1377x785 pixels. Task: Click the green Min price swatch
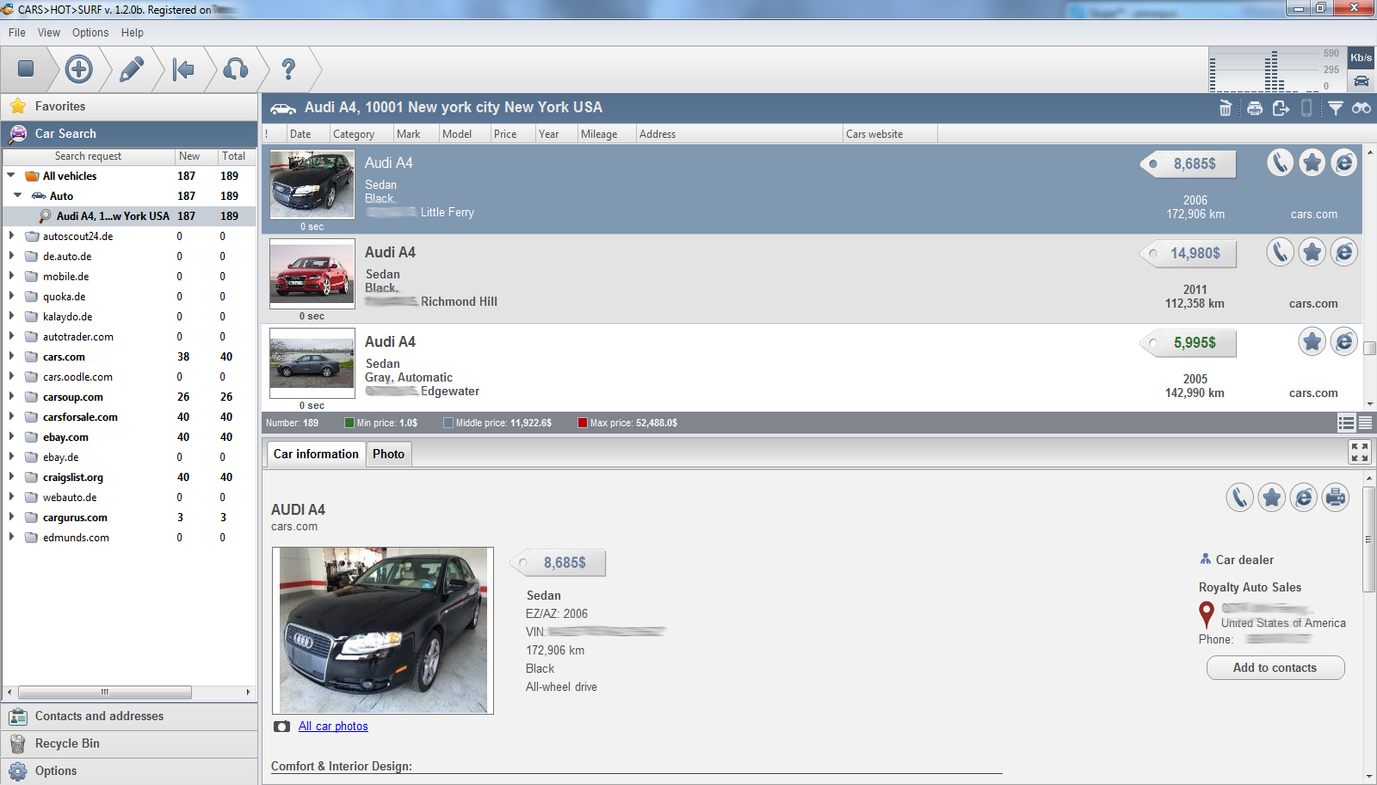349,423
